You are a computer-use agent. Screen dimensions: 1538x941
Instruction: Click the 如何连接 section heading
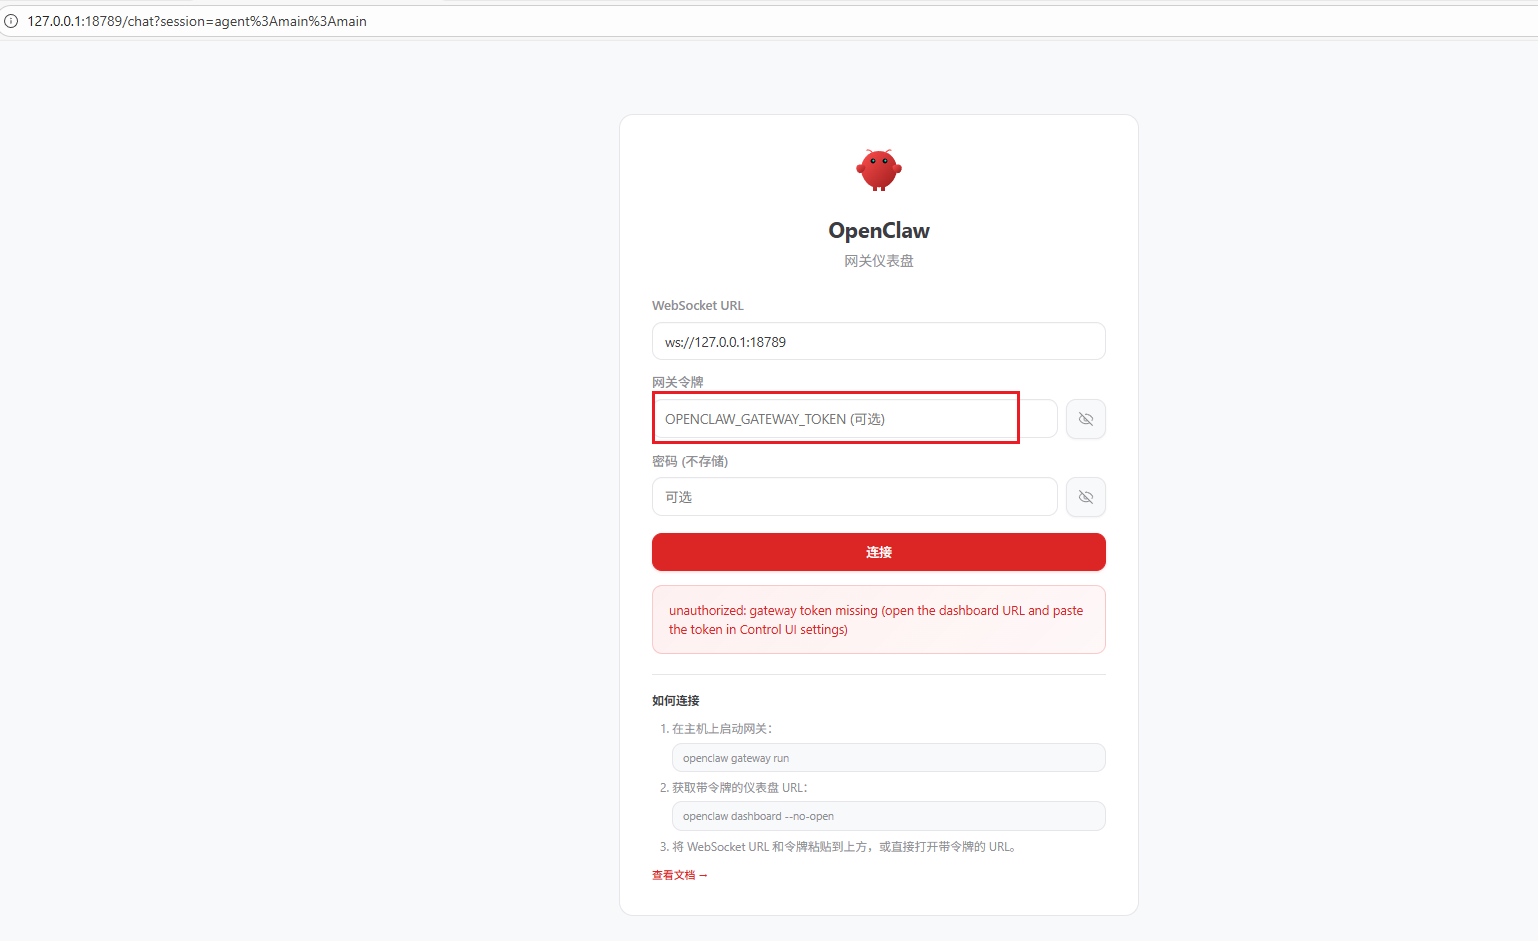676,701
